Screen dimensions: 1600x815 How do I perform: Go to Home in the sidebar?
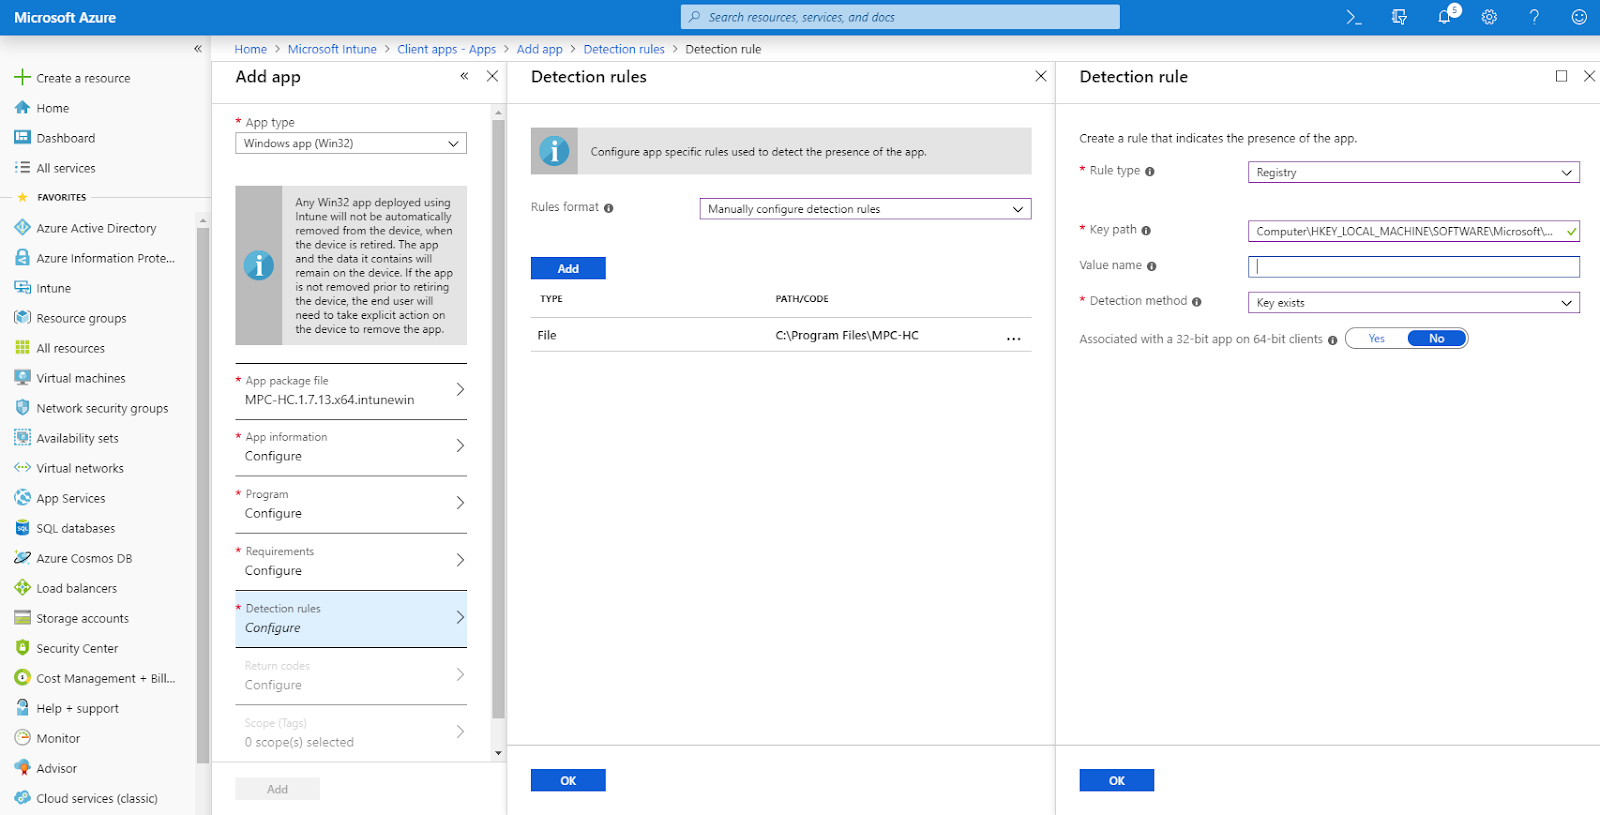coord(53,108)
